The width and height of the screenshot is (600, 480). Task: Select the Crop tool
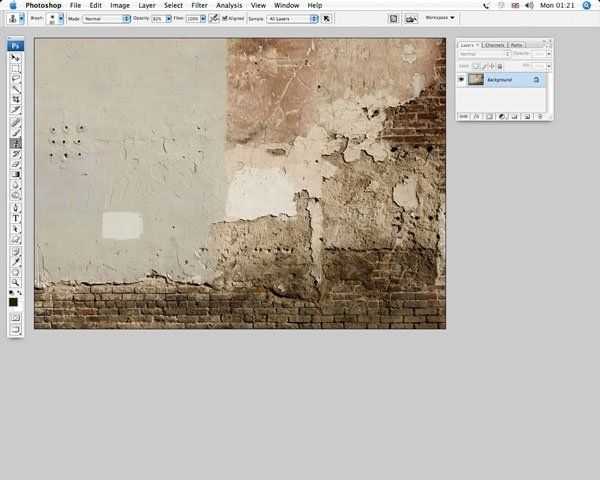point(16,100)
